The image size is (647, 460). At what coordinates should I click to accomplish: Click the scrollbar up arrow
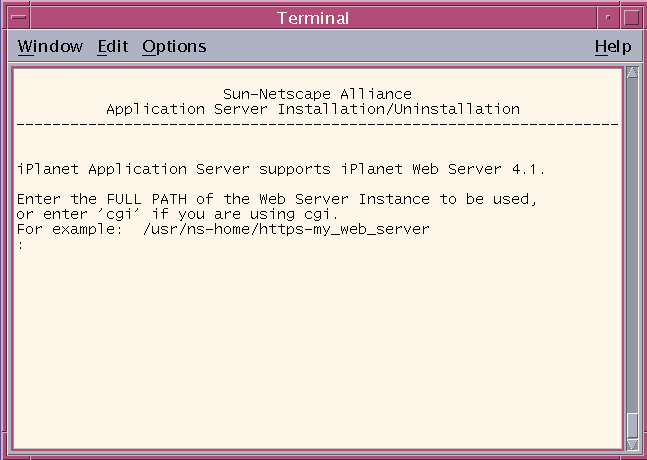click(x=632, y=72)
